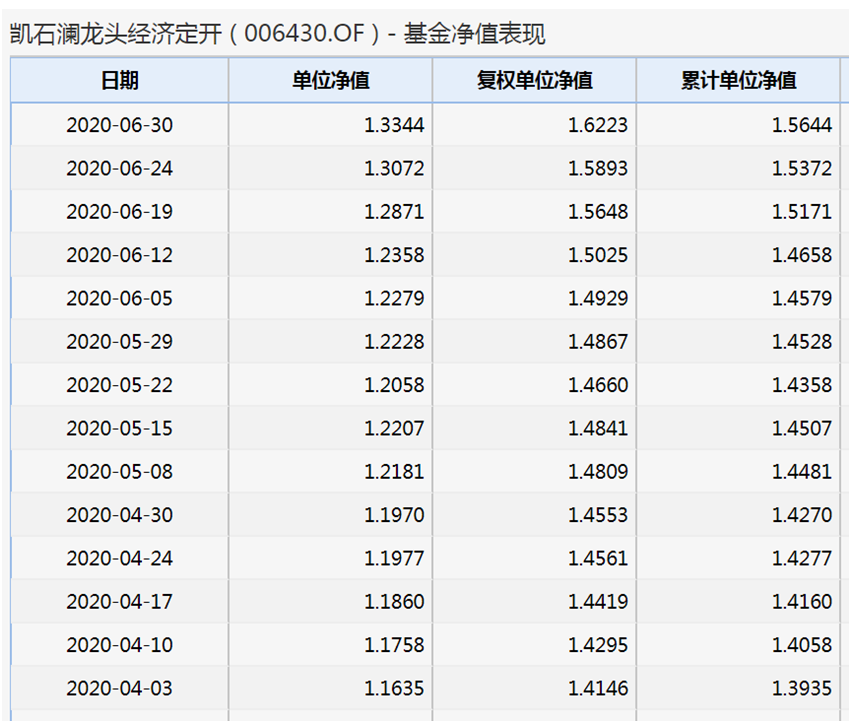Click unit net value 1.1758
849x728 pixels.
[x=394, y=645]
